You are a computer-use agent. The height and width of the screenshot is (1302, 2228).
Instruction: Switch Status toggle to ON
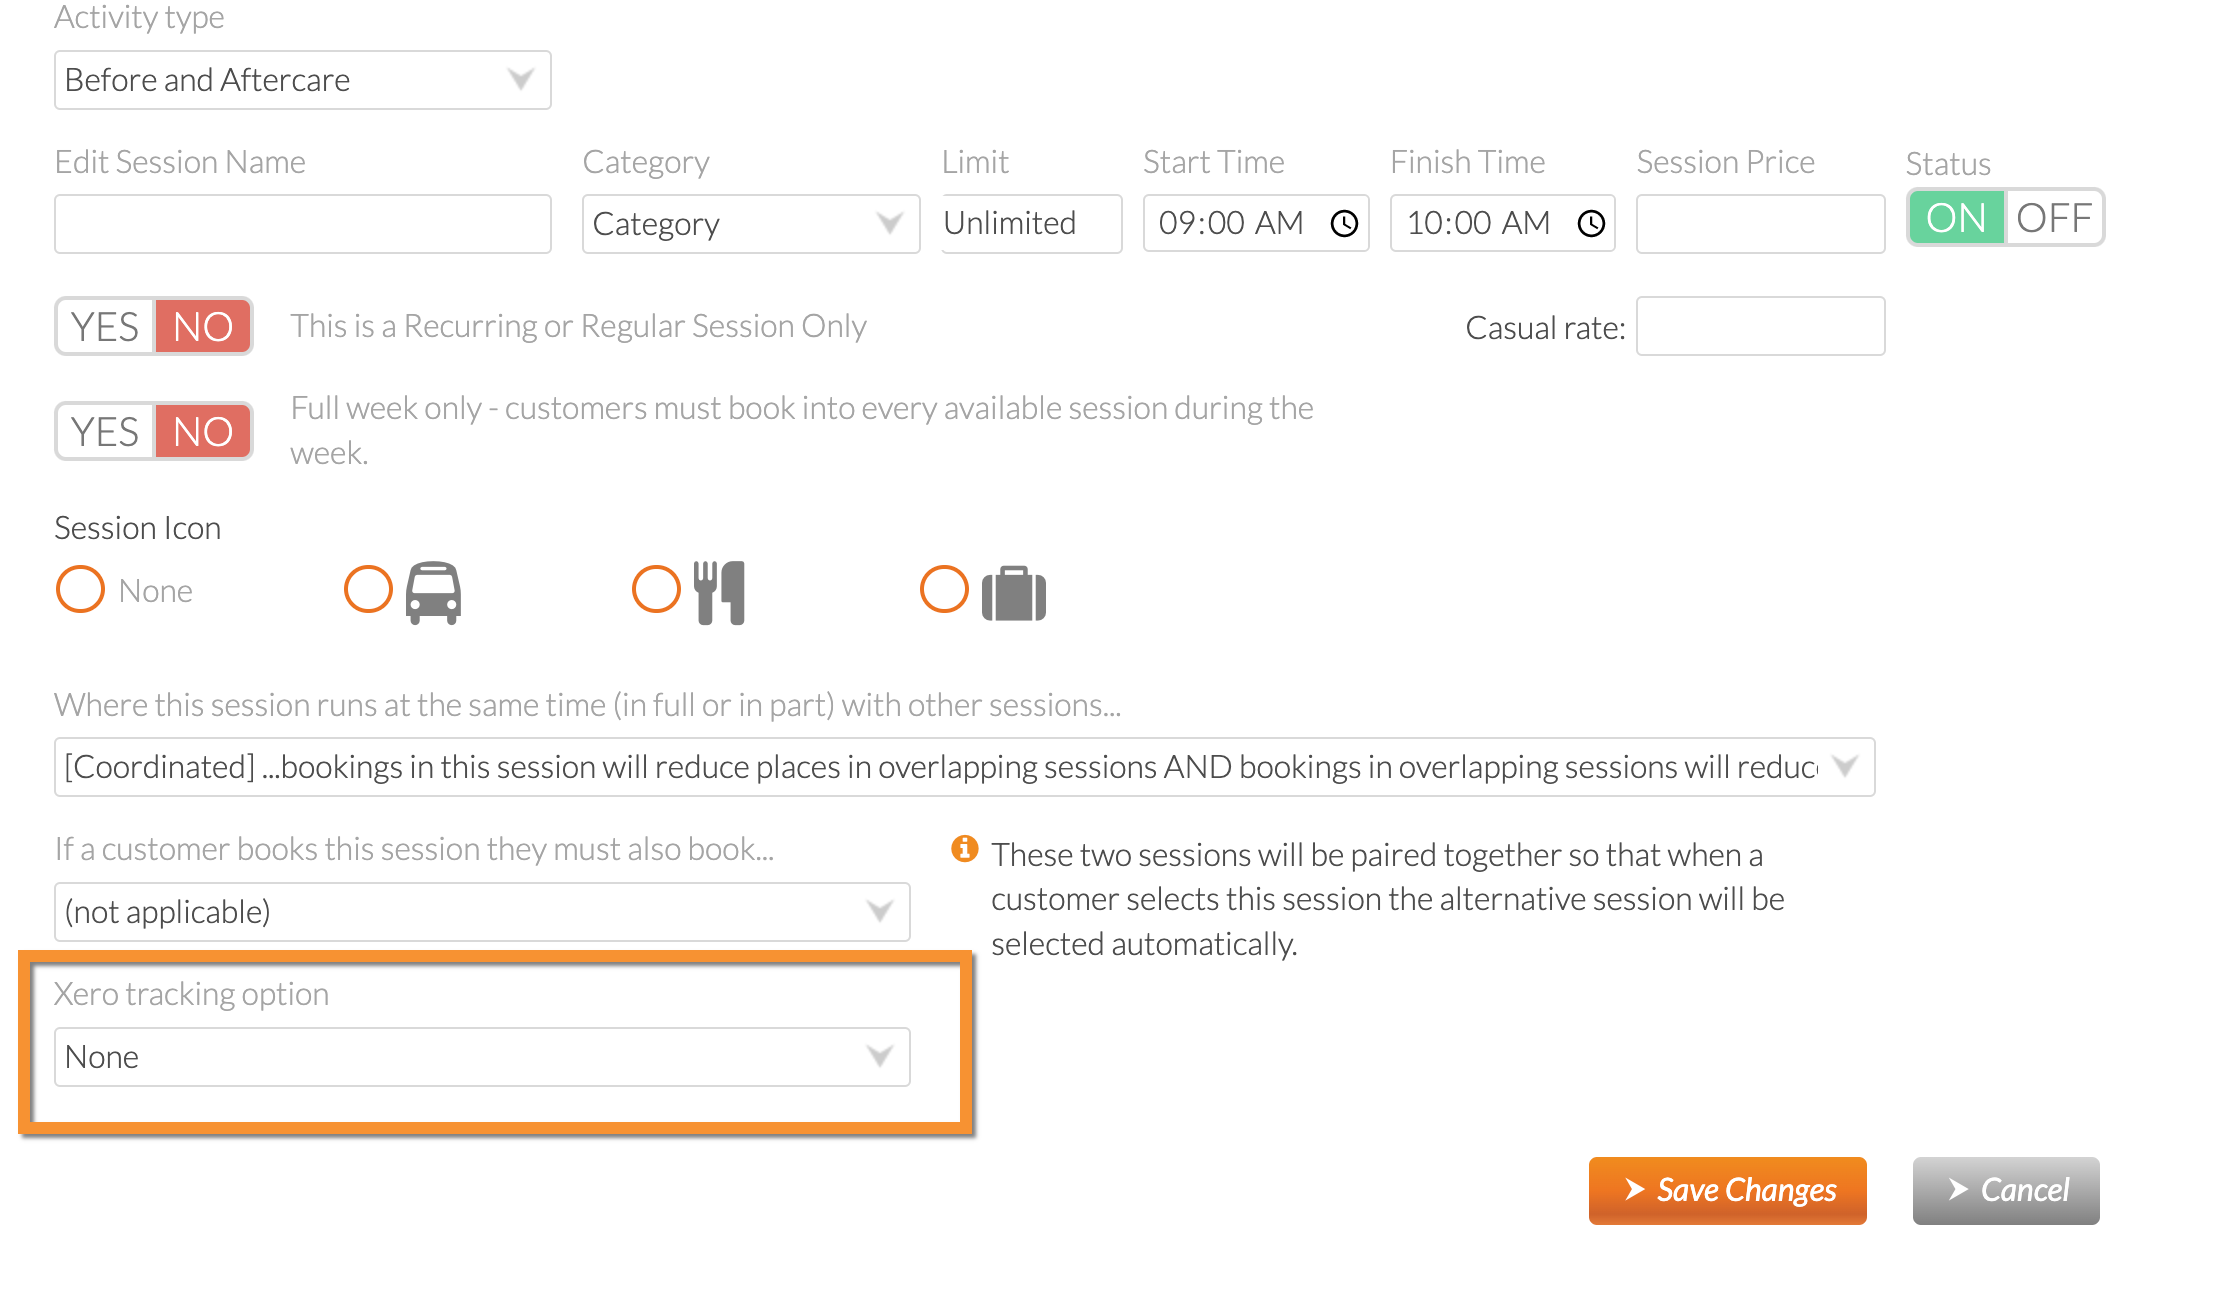pyautogui.click(x=1956, y=218)
